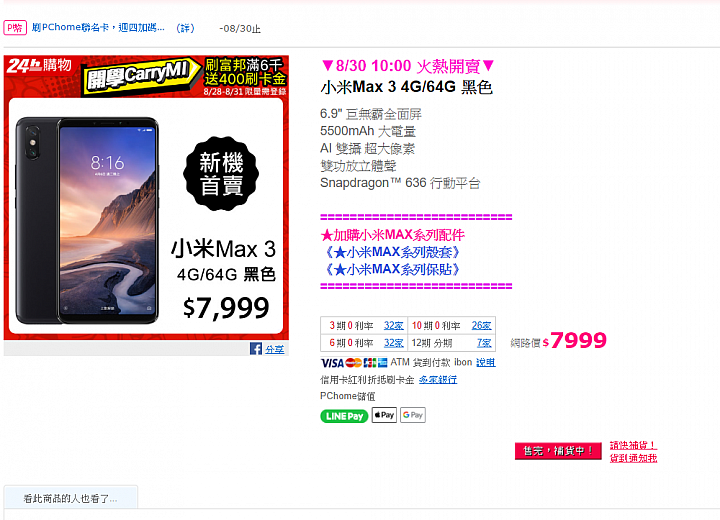Click the Apple Pay icon
The height and width of the screenshot is (520, 720).
(x=384, y=415)
